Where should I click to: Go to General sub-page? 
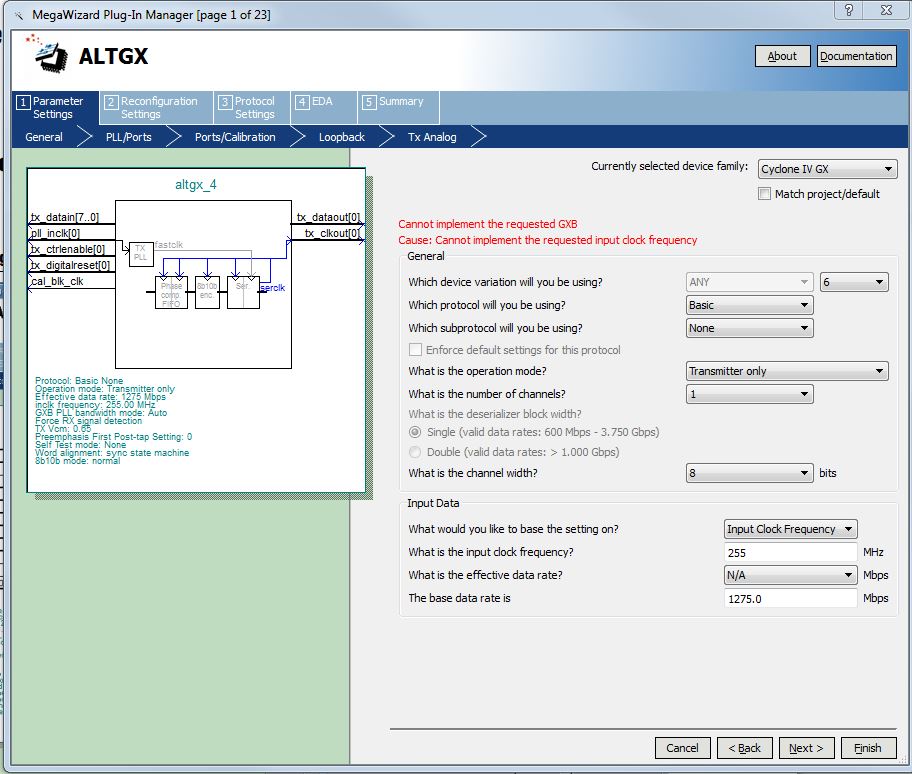coord(44,137)
